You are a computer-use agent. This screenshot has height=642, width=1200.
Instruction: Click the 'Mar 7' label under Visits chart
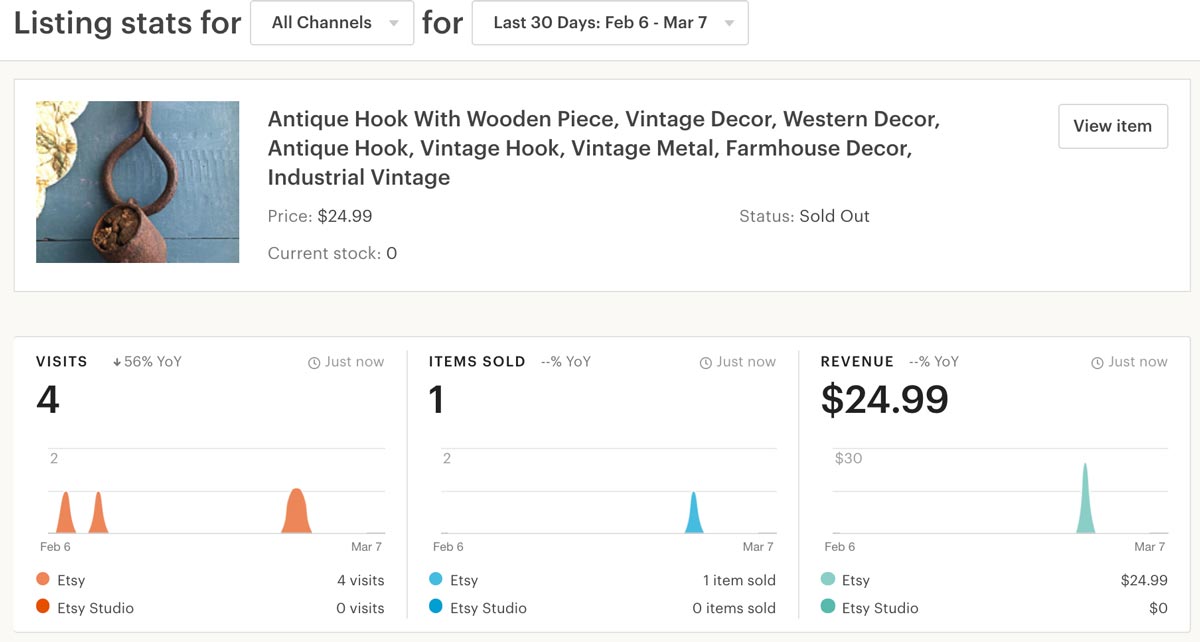[367, 547]
